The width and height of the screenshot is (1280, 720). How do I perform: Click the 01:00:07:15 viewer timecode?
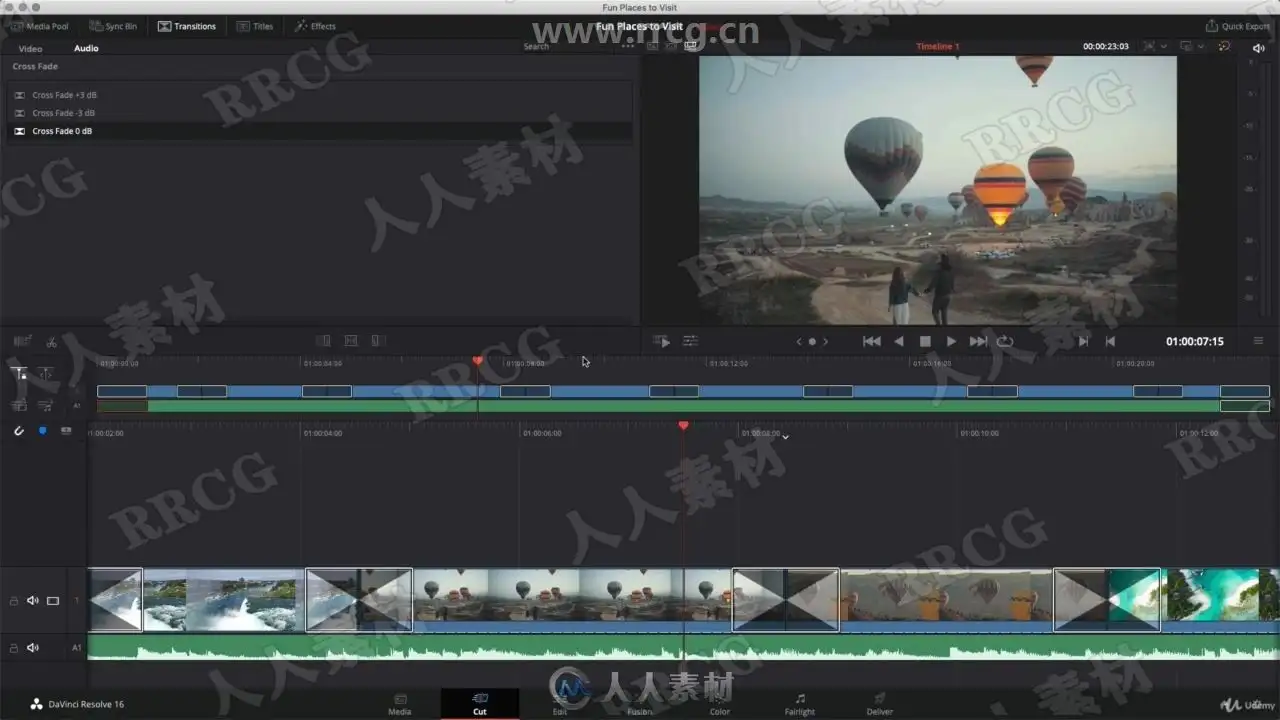[x=1194, y=341]
